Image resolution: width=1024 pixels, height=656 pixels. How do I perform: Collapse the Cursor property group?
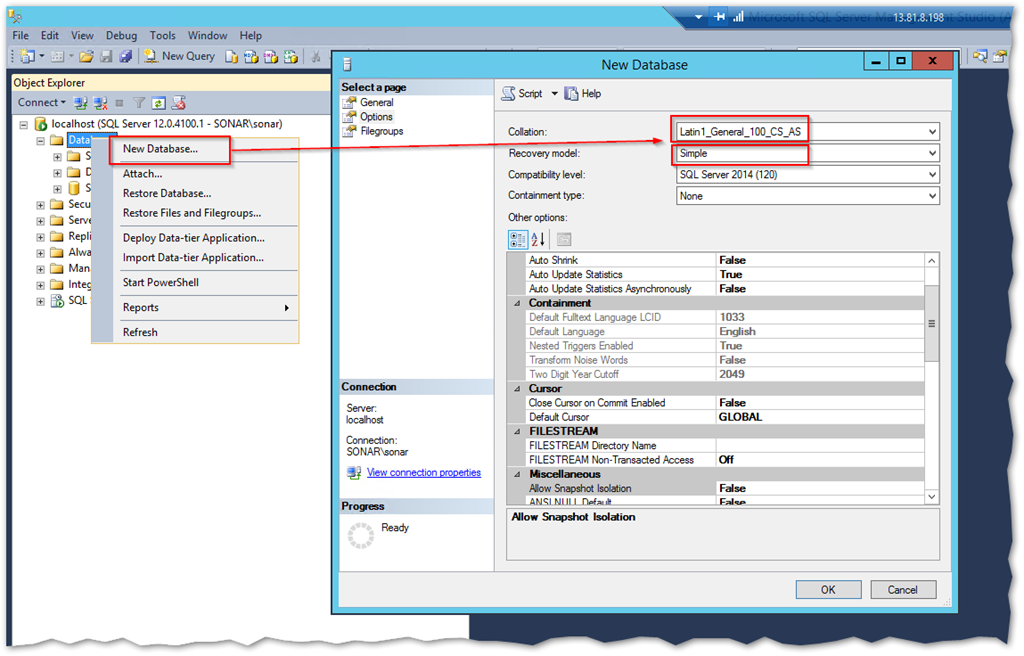coord(517,389)
